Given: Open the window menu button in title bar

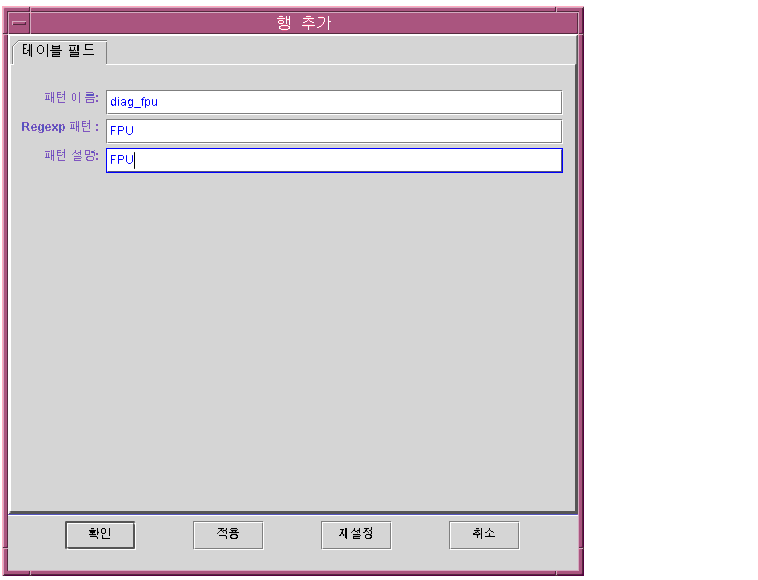Looking at the screenshot, I should [19, 23].
